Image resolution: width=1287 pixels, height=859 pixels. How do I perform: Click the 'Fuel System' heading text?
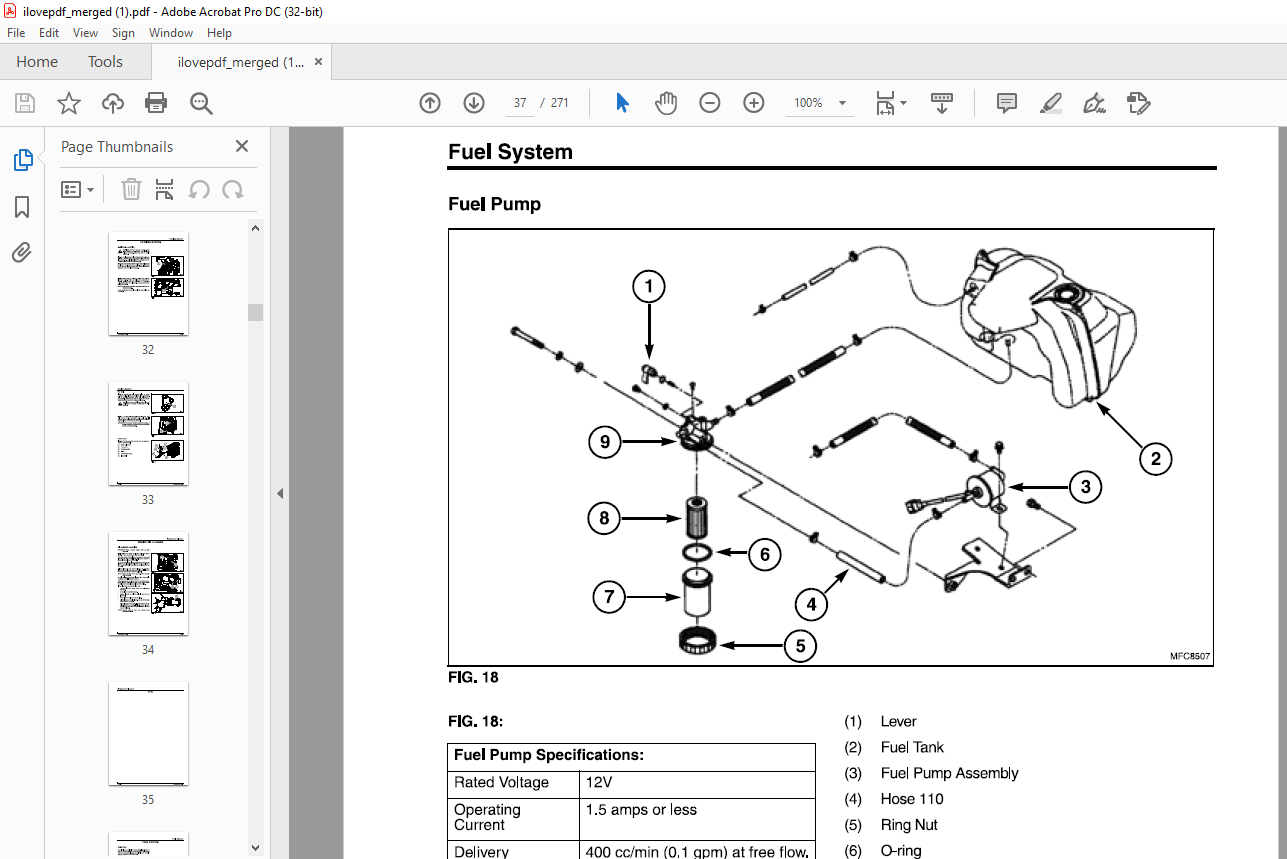pyautogui.click(x=510, y=152)
